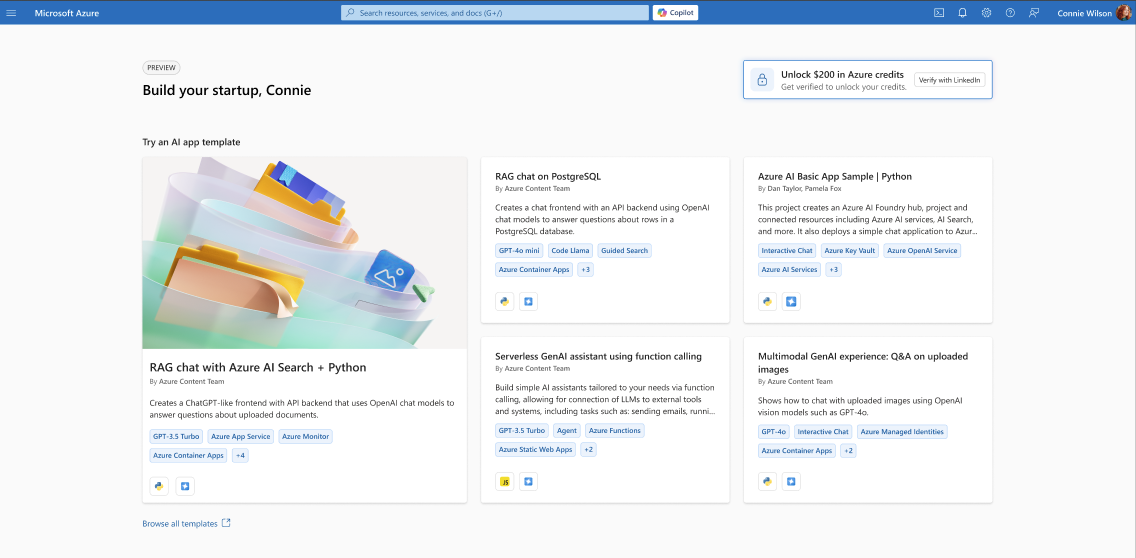Click the JS icon on Serverless GenAI assistant card
The width and height of the screenshot is (1136, 558).
click(x=505, y=481)
